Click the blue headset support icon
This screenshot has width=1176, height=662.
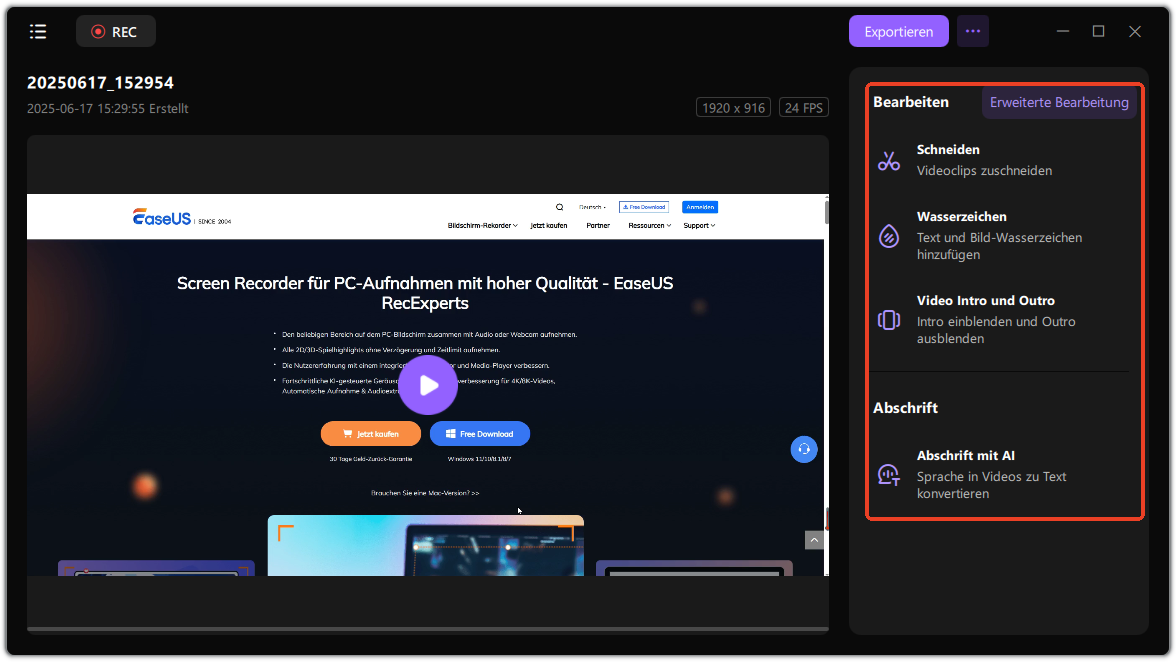pos(804,449)
